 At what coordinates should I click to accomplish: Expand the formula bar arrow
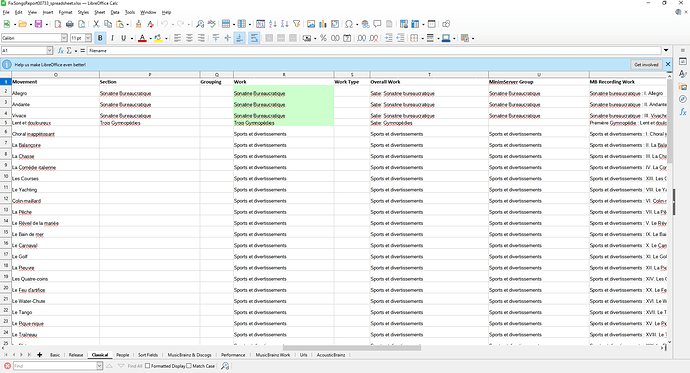[x=666, y=51]
